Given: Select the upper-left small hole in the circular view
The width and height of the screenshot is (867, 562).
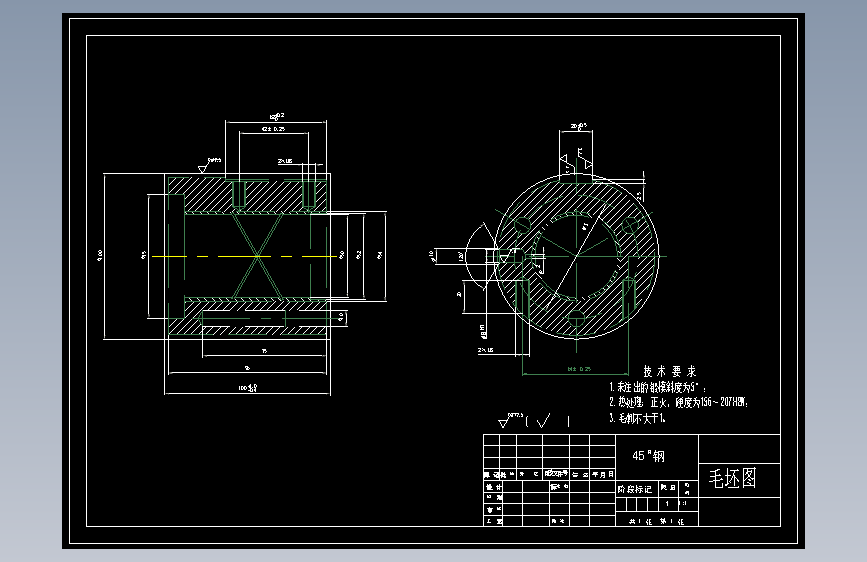Looking at the screenshot, I should pyautogui.click(x=522, y=225).
